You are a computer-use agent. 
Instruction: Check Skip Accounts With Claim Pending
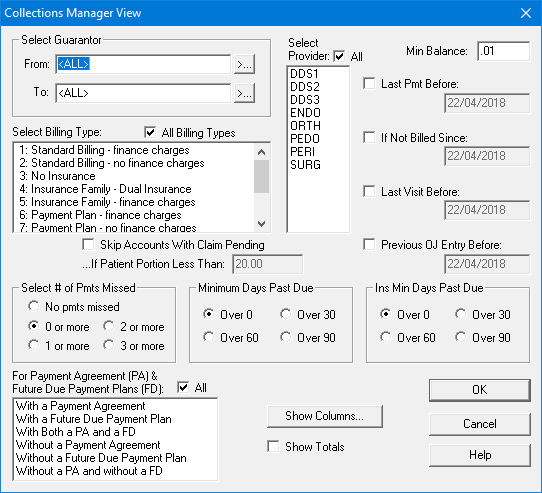click(88, 245)
